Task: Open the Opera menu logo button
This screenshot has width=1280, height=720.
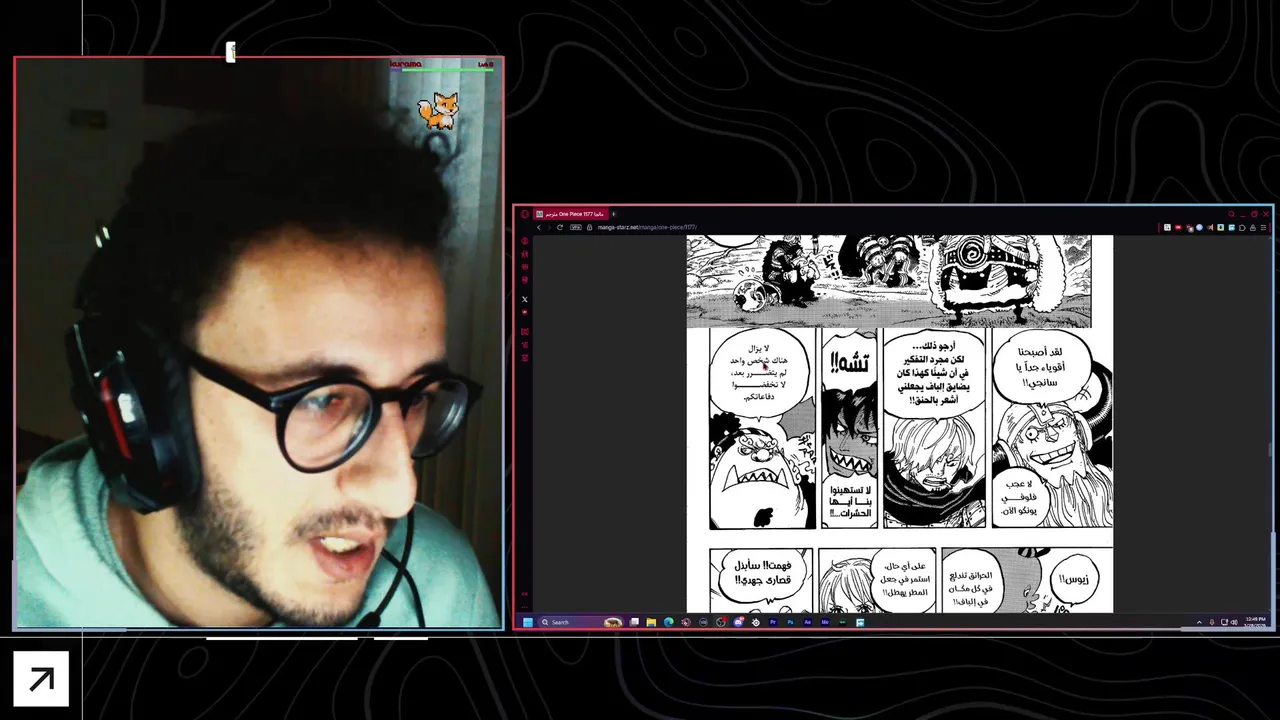Action: tap(525, 214)
